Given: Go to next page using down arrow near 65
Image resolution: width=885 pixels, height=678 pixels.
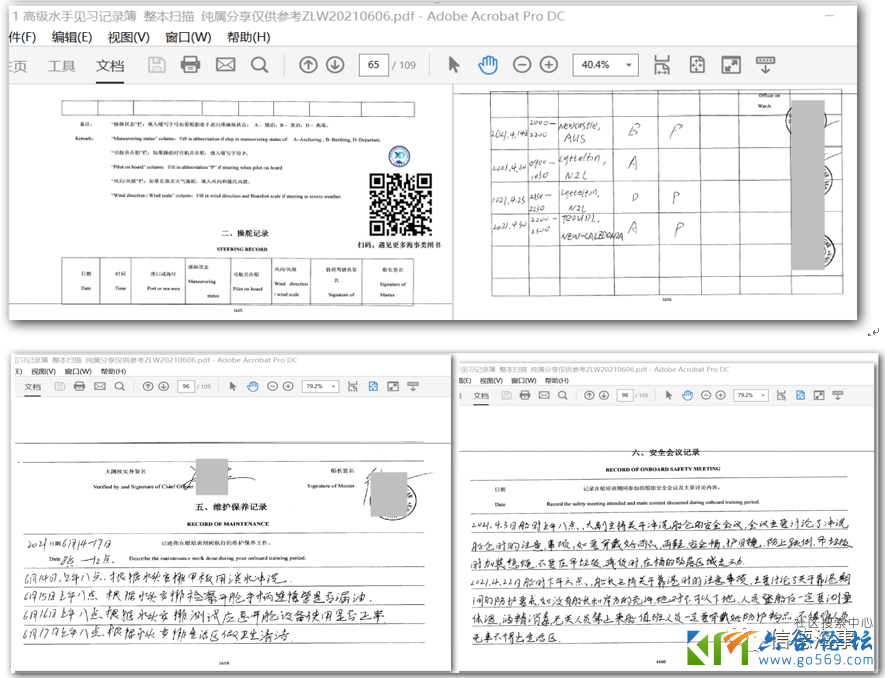Looking at the screenshot, I should pyautogui.click(x=335, y=65).
